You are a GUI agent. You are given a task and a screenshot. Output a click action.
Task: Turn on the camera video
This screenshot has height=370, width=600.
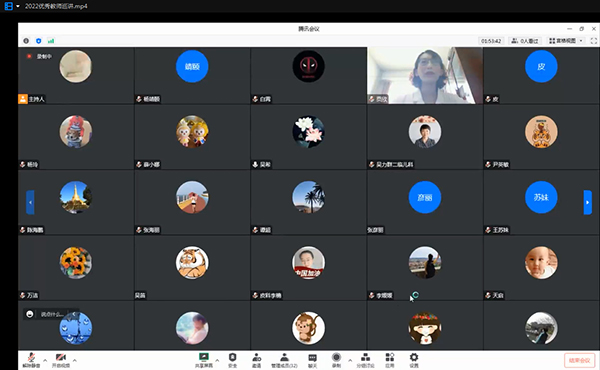pyautogui.click(x=60, y=360)
